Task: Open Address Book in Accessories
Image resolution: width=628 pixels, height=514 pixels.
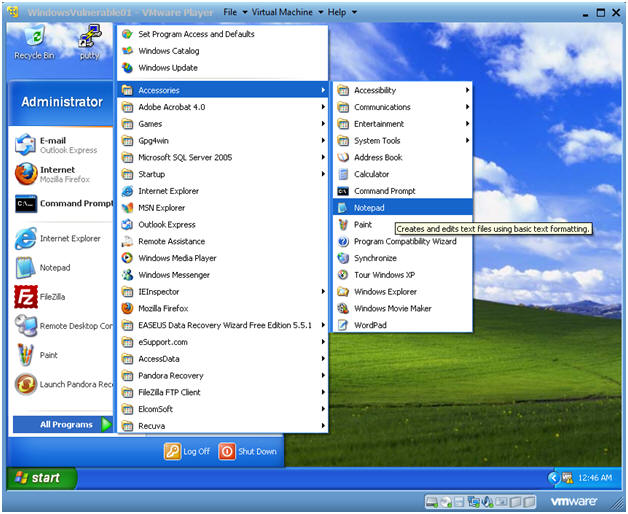Action: 403,157
